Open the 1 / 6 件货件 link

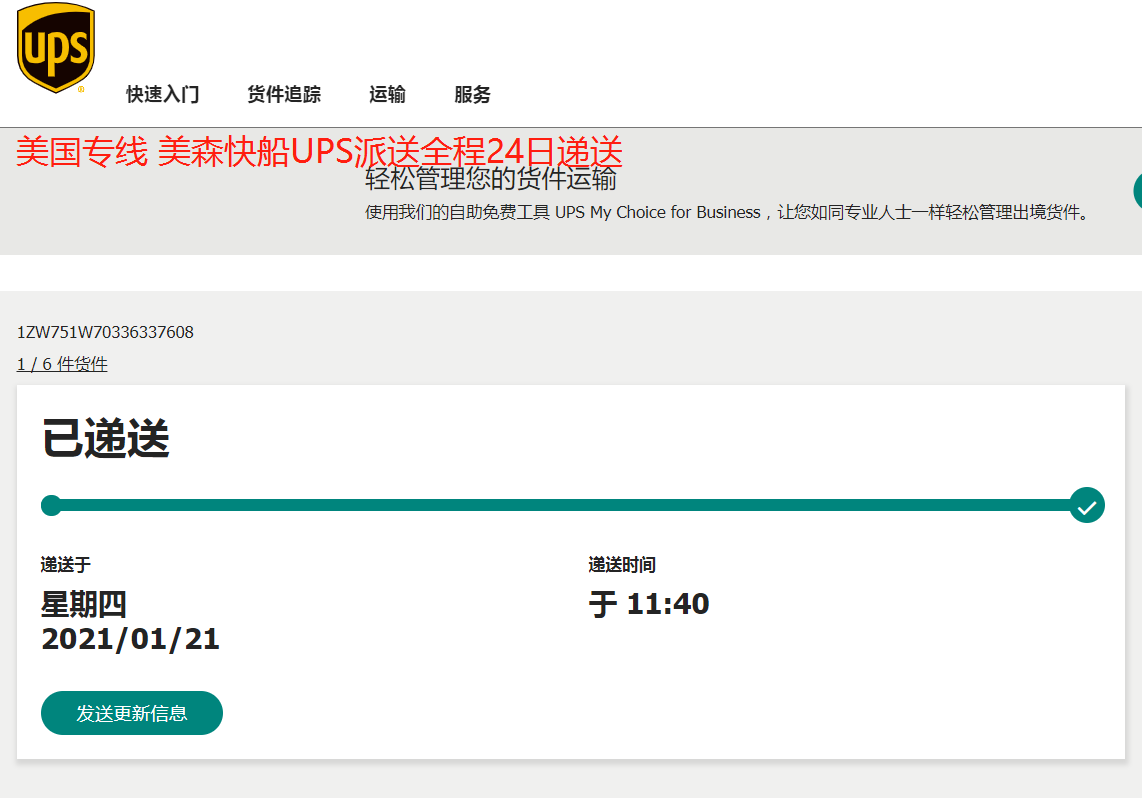pyautogui.click(x=62, y=364)
